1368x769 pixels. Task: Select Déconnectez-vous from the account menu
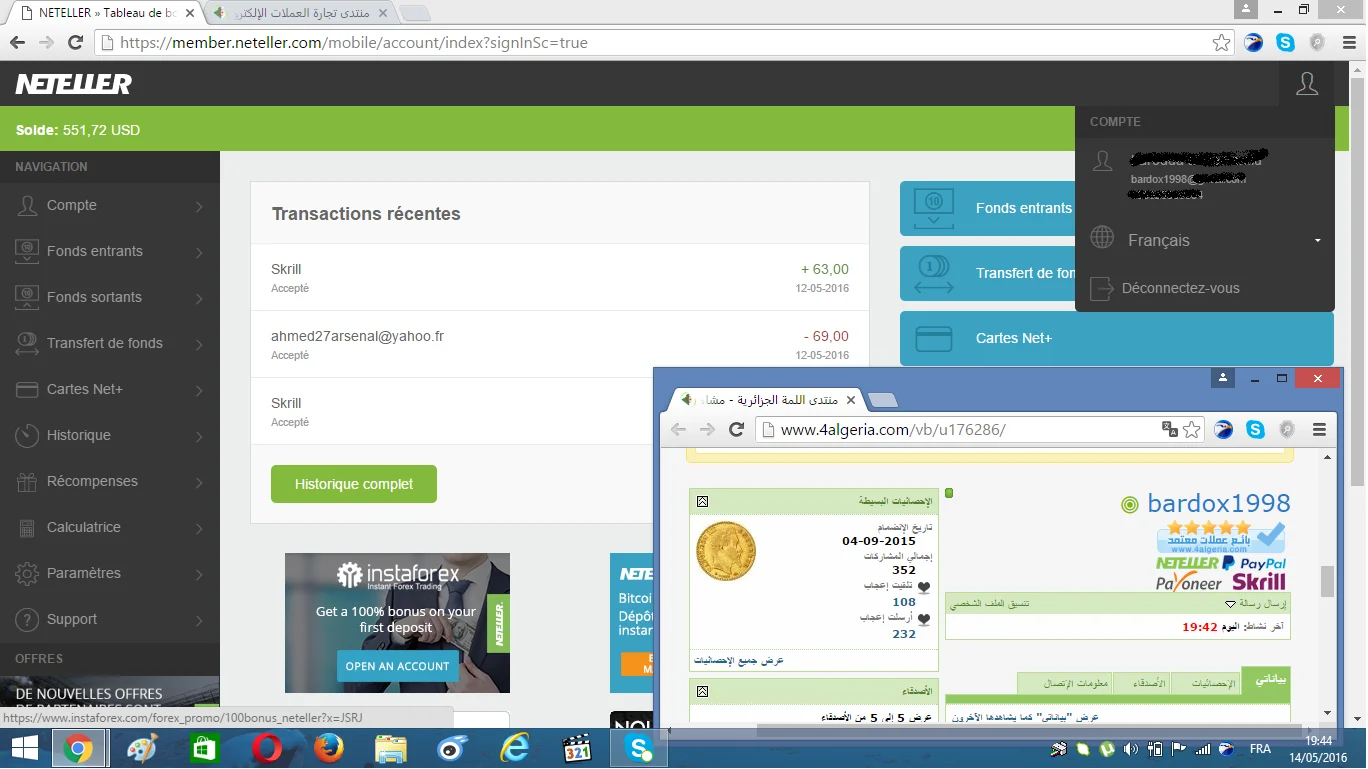[1180, 288]
